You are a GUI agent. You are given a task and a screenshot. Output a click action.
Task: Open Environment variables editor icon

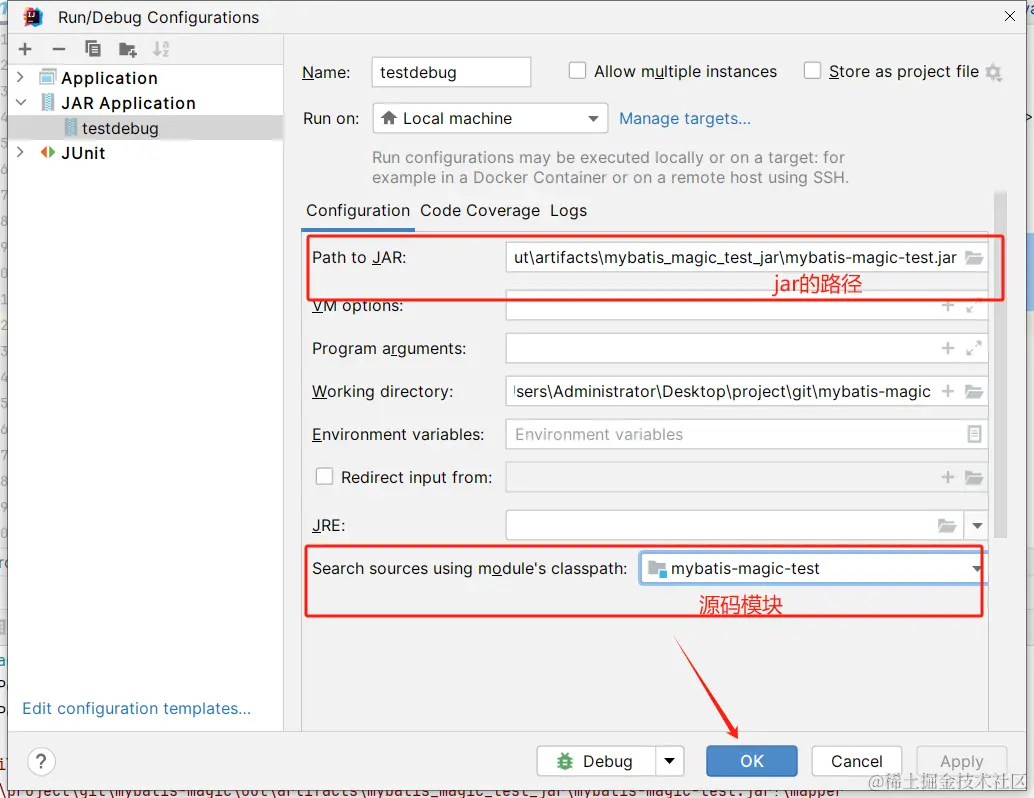click(974, 435)
